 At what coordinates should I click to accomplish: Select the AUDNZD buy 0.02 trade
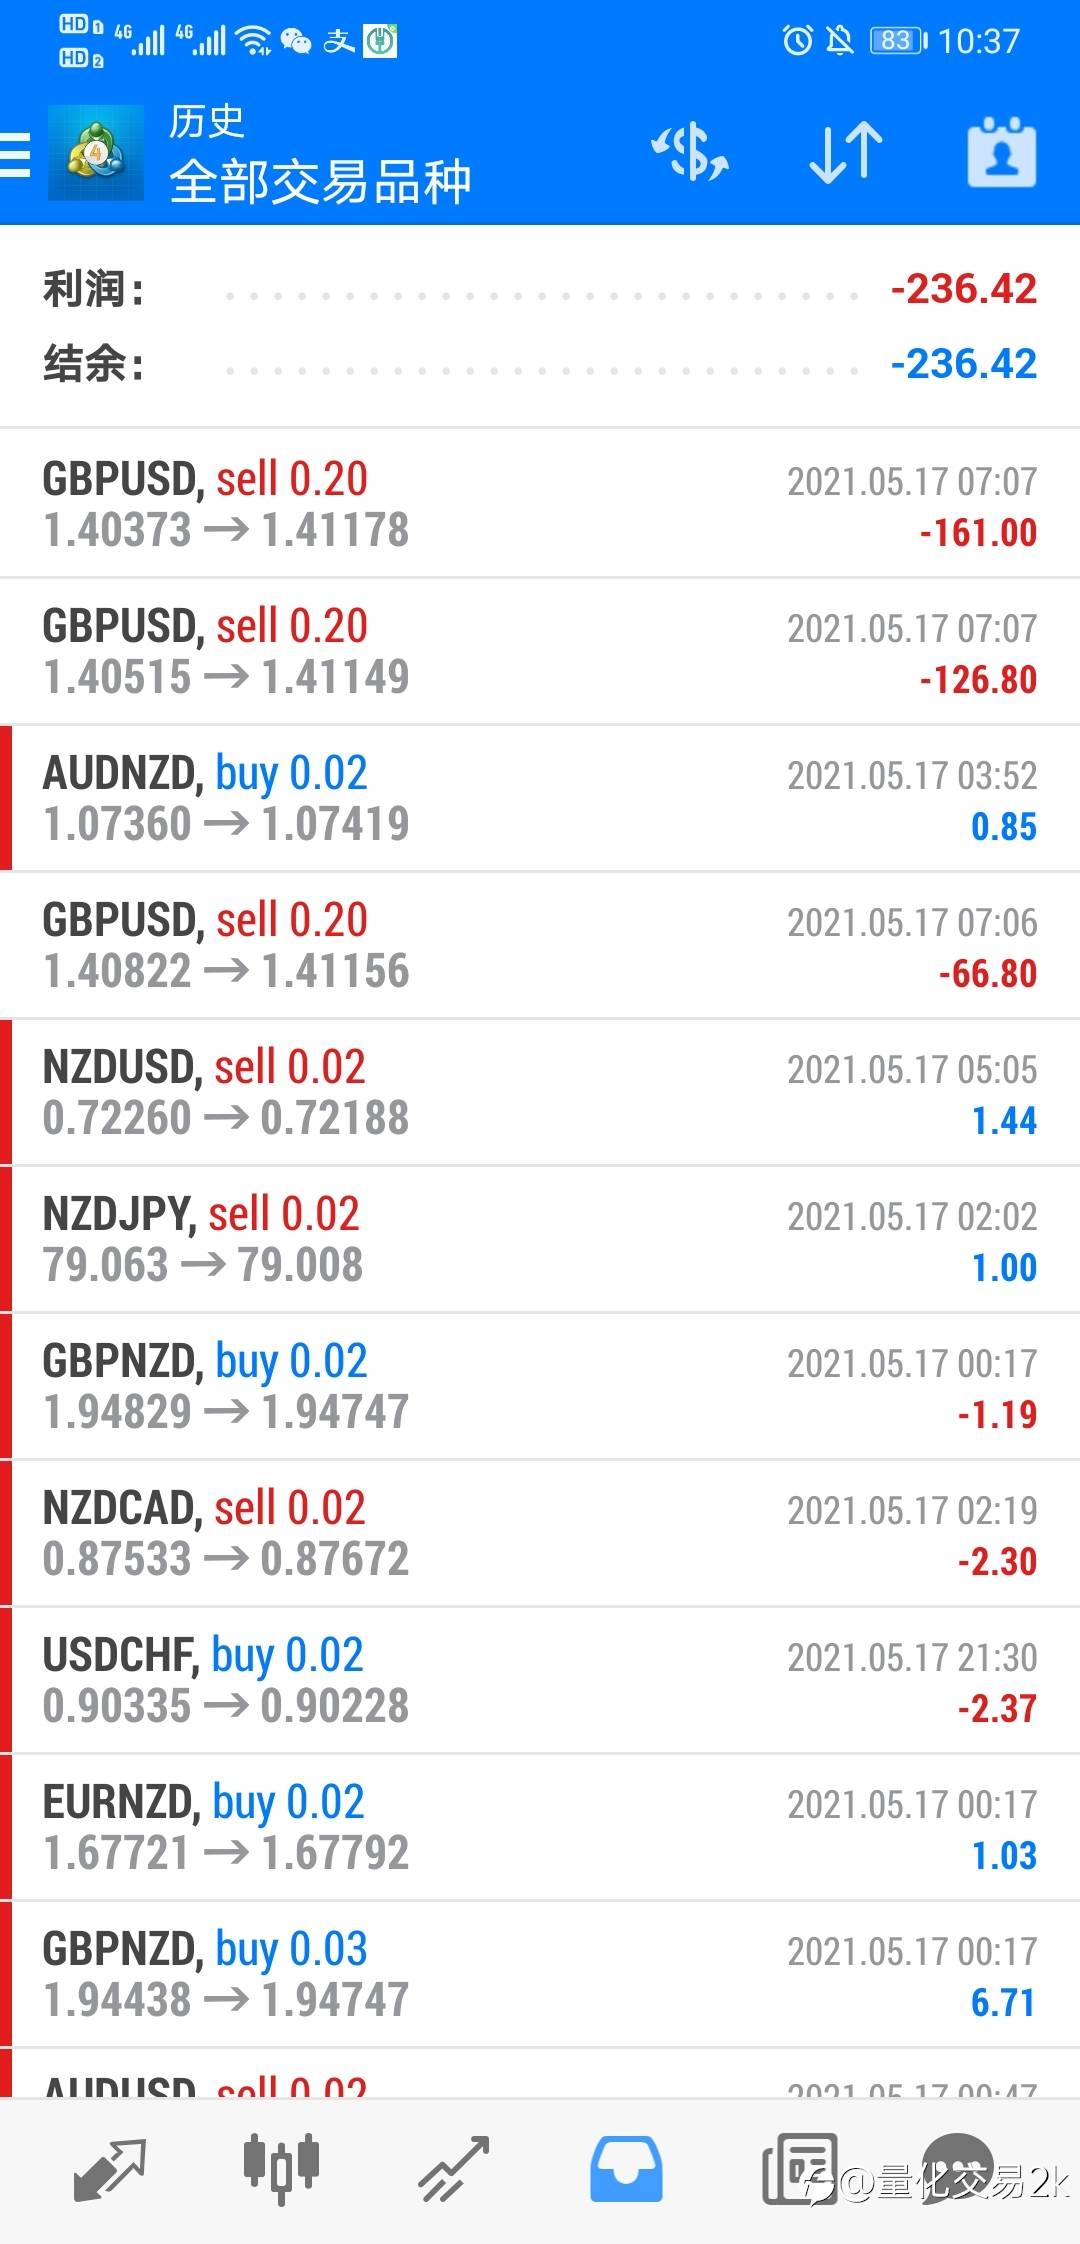(x=540, y=798)
